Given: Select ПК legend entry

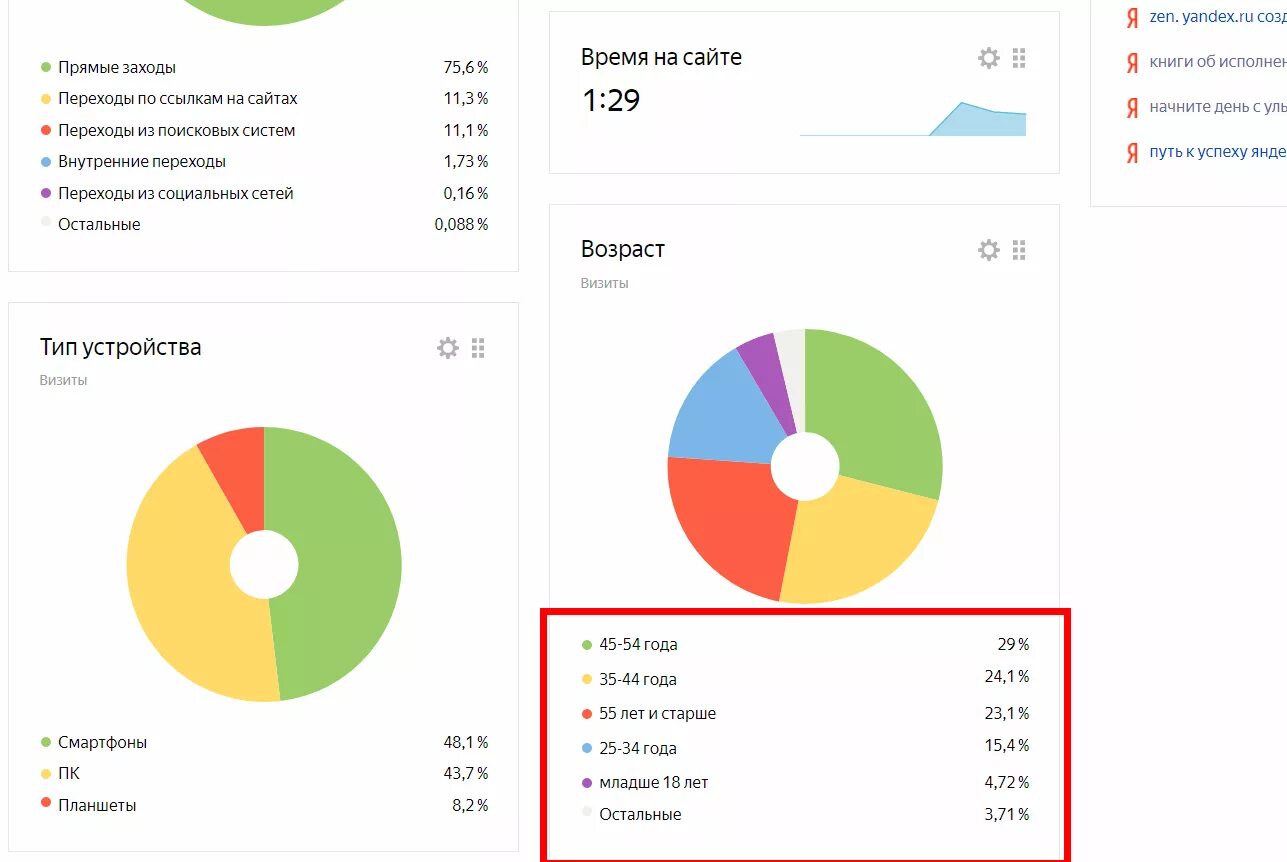Looking at the screenshot, I should point(69,773).
